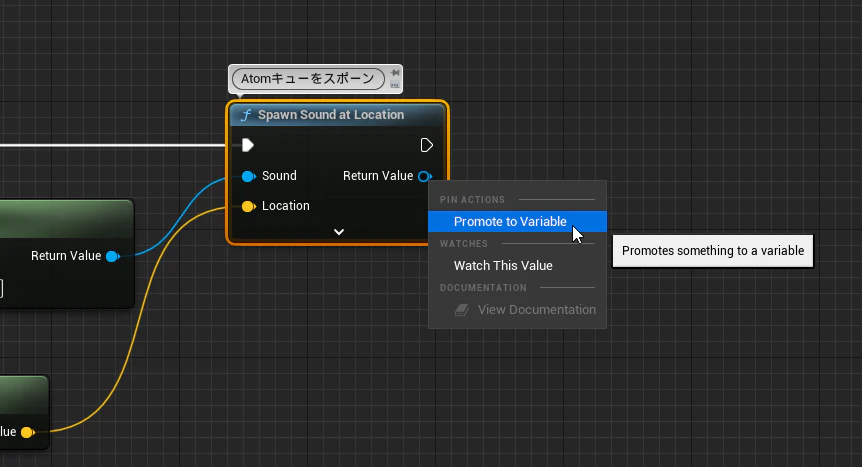Click the Location pin label text
The width and height of the screenshot is (862, 467).
coord(286,206)
